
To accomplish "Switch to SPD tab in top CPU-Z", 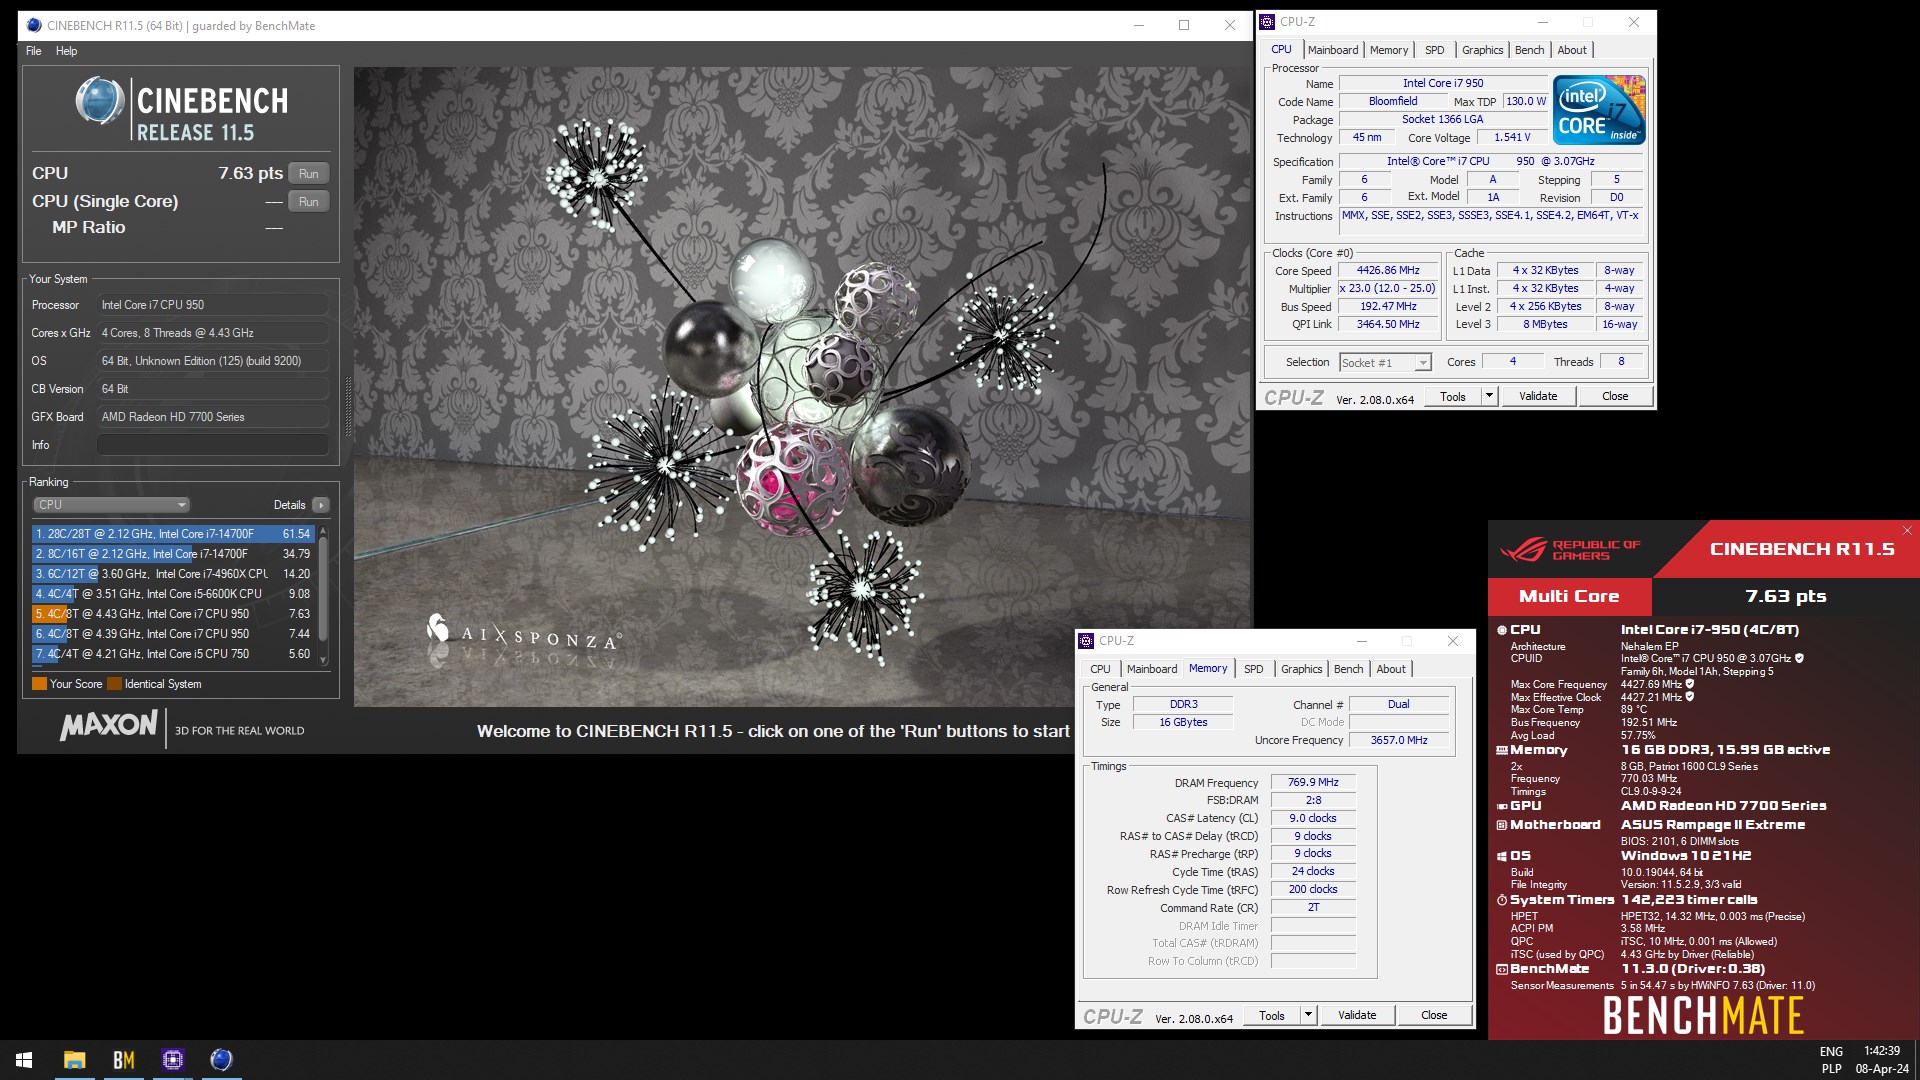I will tap(1434, 50).
